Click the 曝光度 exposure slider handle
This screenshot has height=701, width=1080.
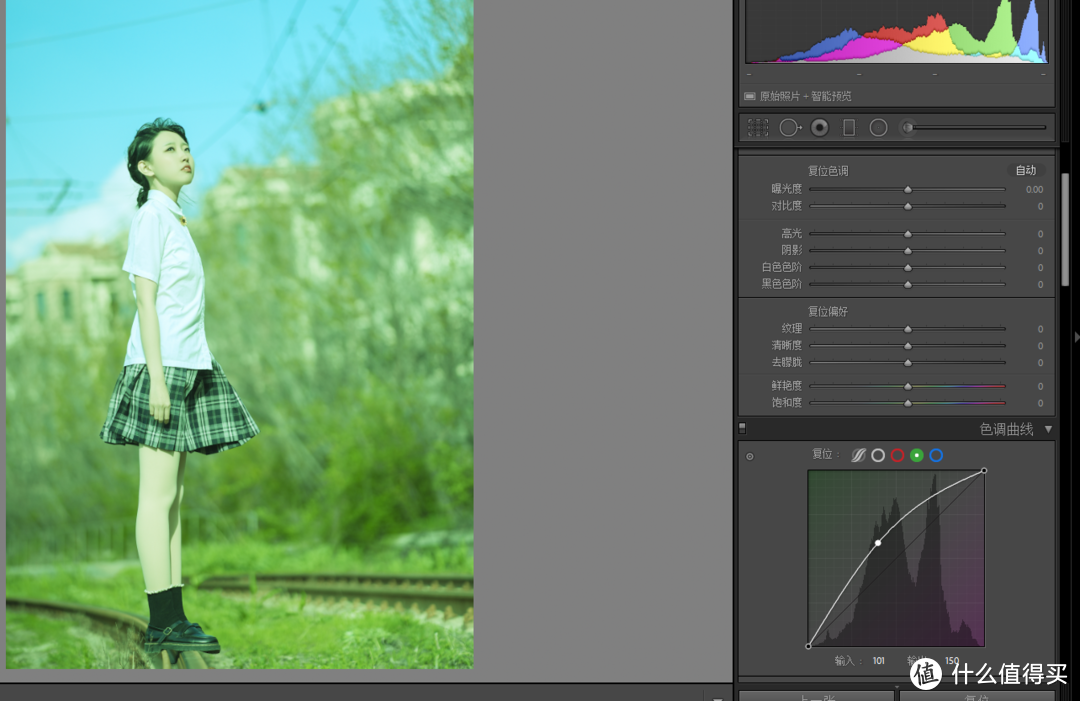coord(908,189)
